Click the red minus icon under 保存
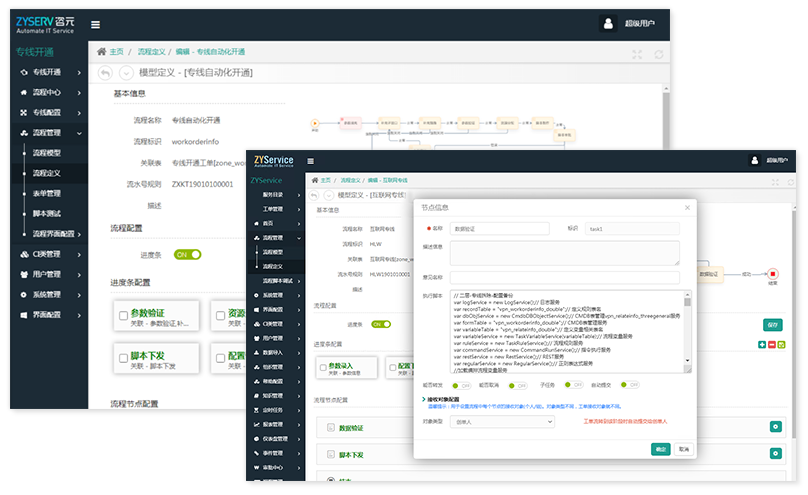This screenshot has width=808, height=495. tap(771, 345)
